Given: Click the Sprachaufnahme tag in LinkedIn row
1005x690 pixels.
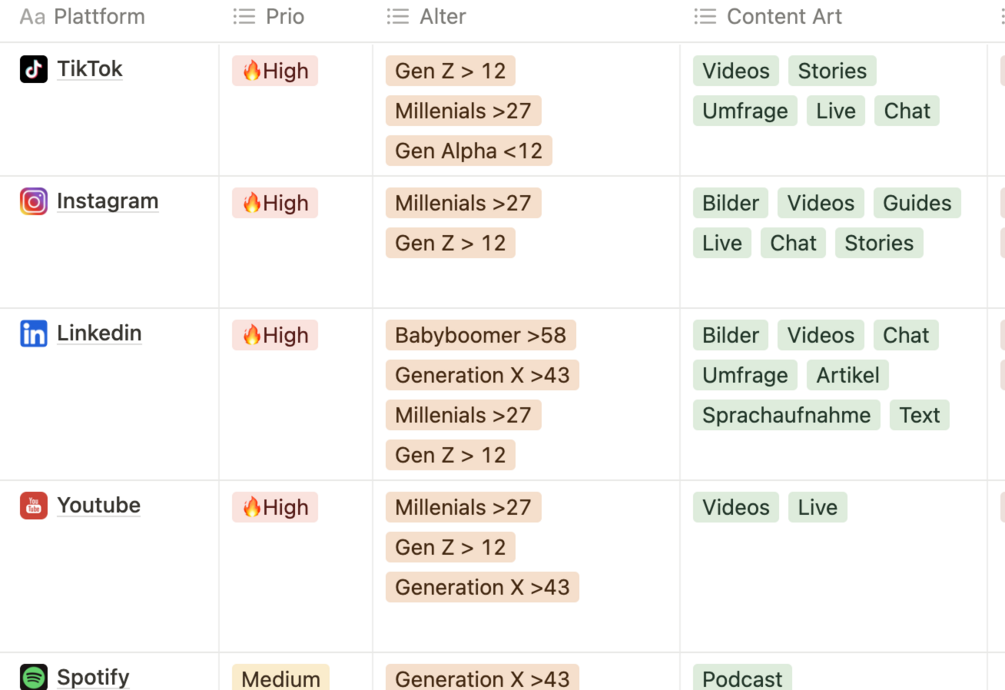Looking at the screenshot, I should click(x=786, y=414).
